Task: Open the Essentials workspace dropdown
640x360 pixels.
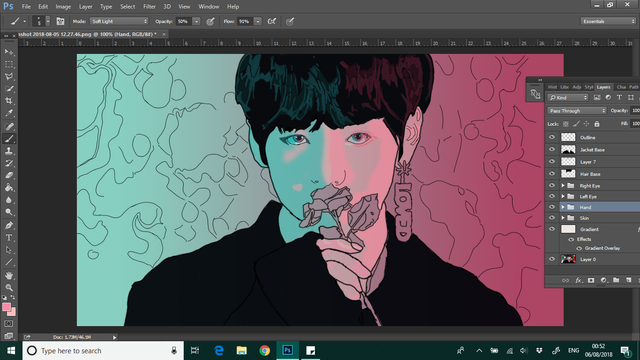Action: point(608,21)
